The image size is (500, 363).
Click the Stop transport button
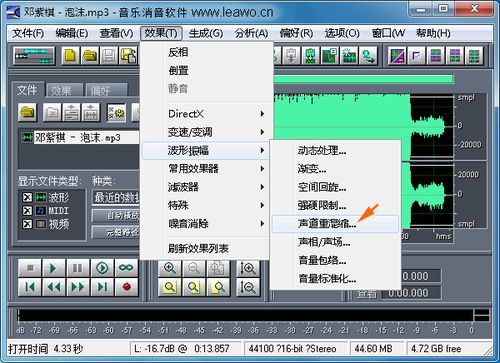[30, 268]
